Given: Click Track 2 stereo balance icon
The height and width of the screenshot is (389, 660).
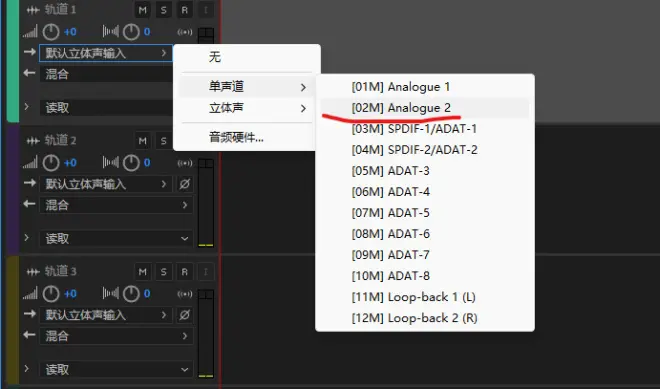Looking at the screenshot, I should 111,163.
